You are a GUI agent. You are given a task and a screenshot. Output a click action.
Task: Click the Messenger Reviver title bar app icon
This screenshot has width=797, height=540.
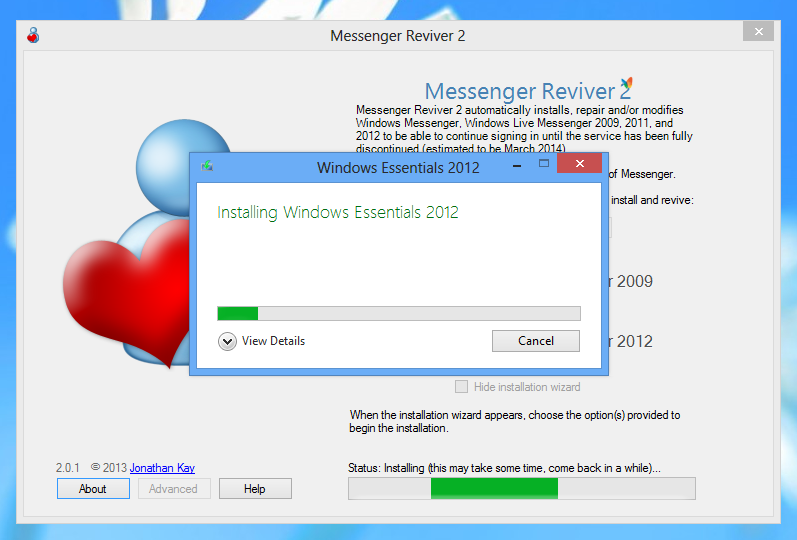click(x=33, y=36)
